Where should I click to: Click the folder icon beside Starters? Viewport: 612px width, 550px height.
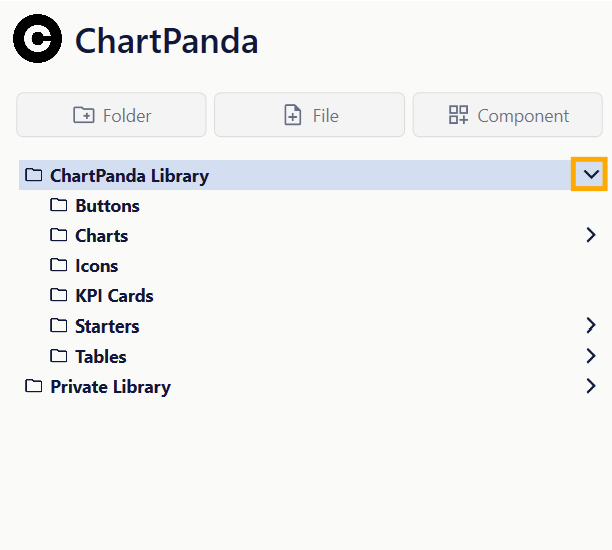click(x=59, y=326)
